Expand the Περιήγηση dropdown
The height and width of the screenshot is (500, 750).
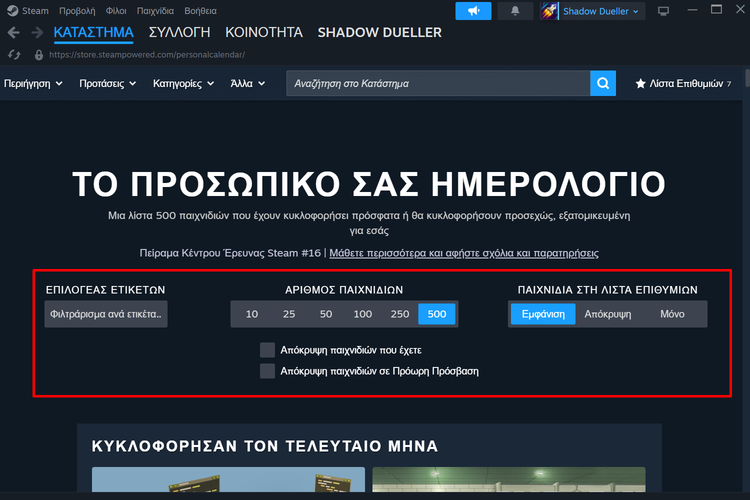tap(34, 84)
